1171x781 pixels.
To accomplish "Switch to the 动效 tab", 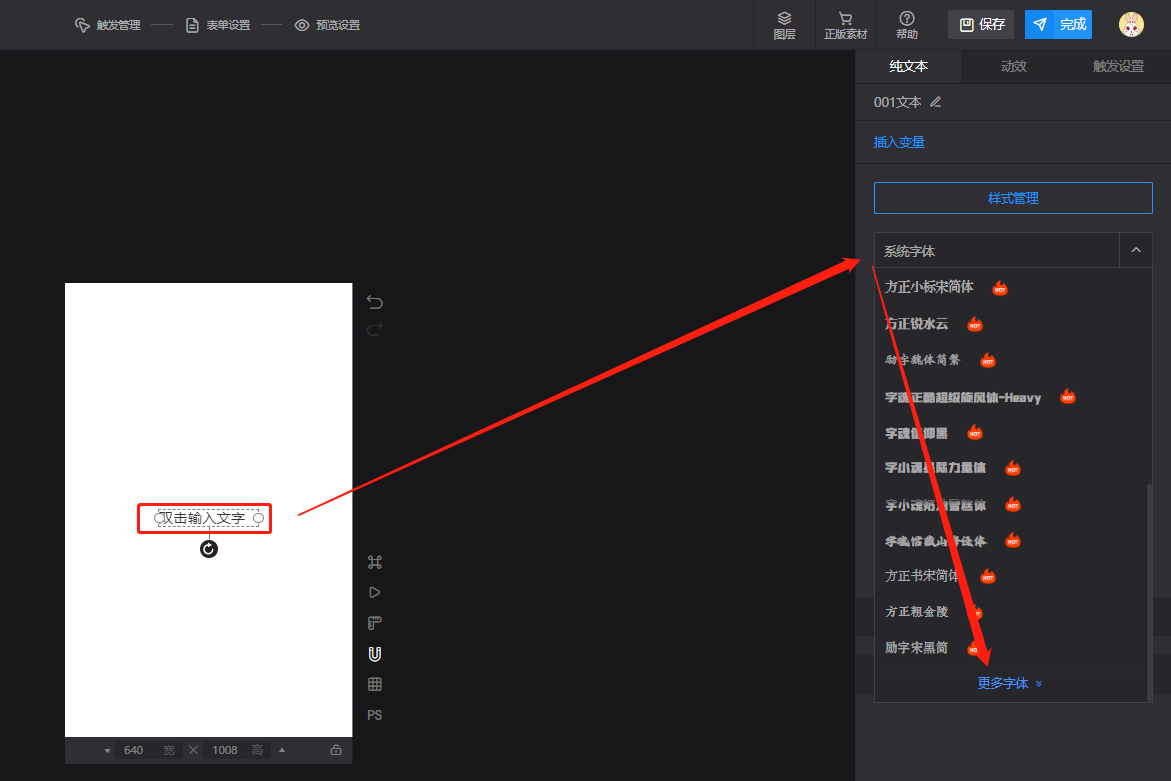I will coord(1013,66).
